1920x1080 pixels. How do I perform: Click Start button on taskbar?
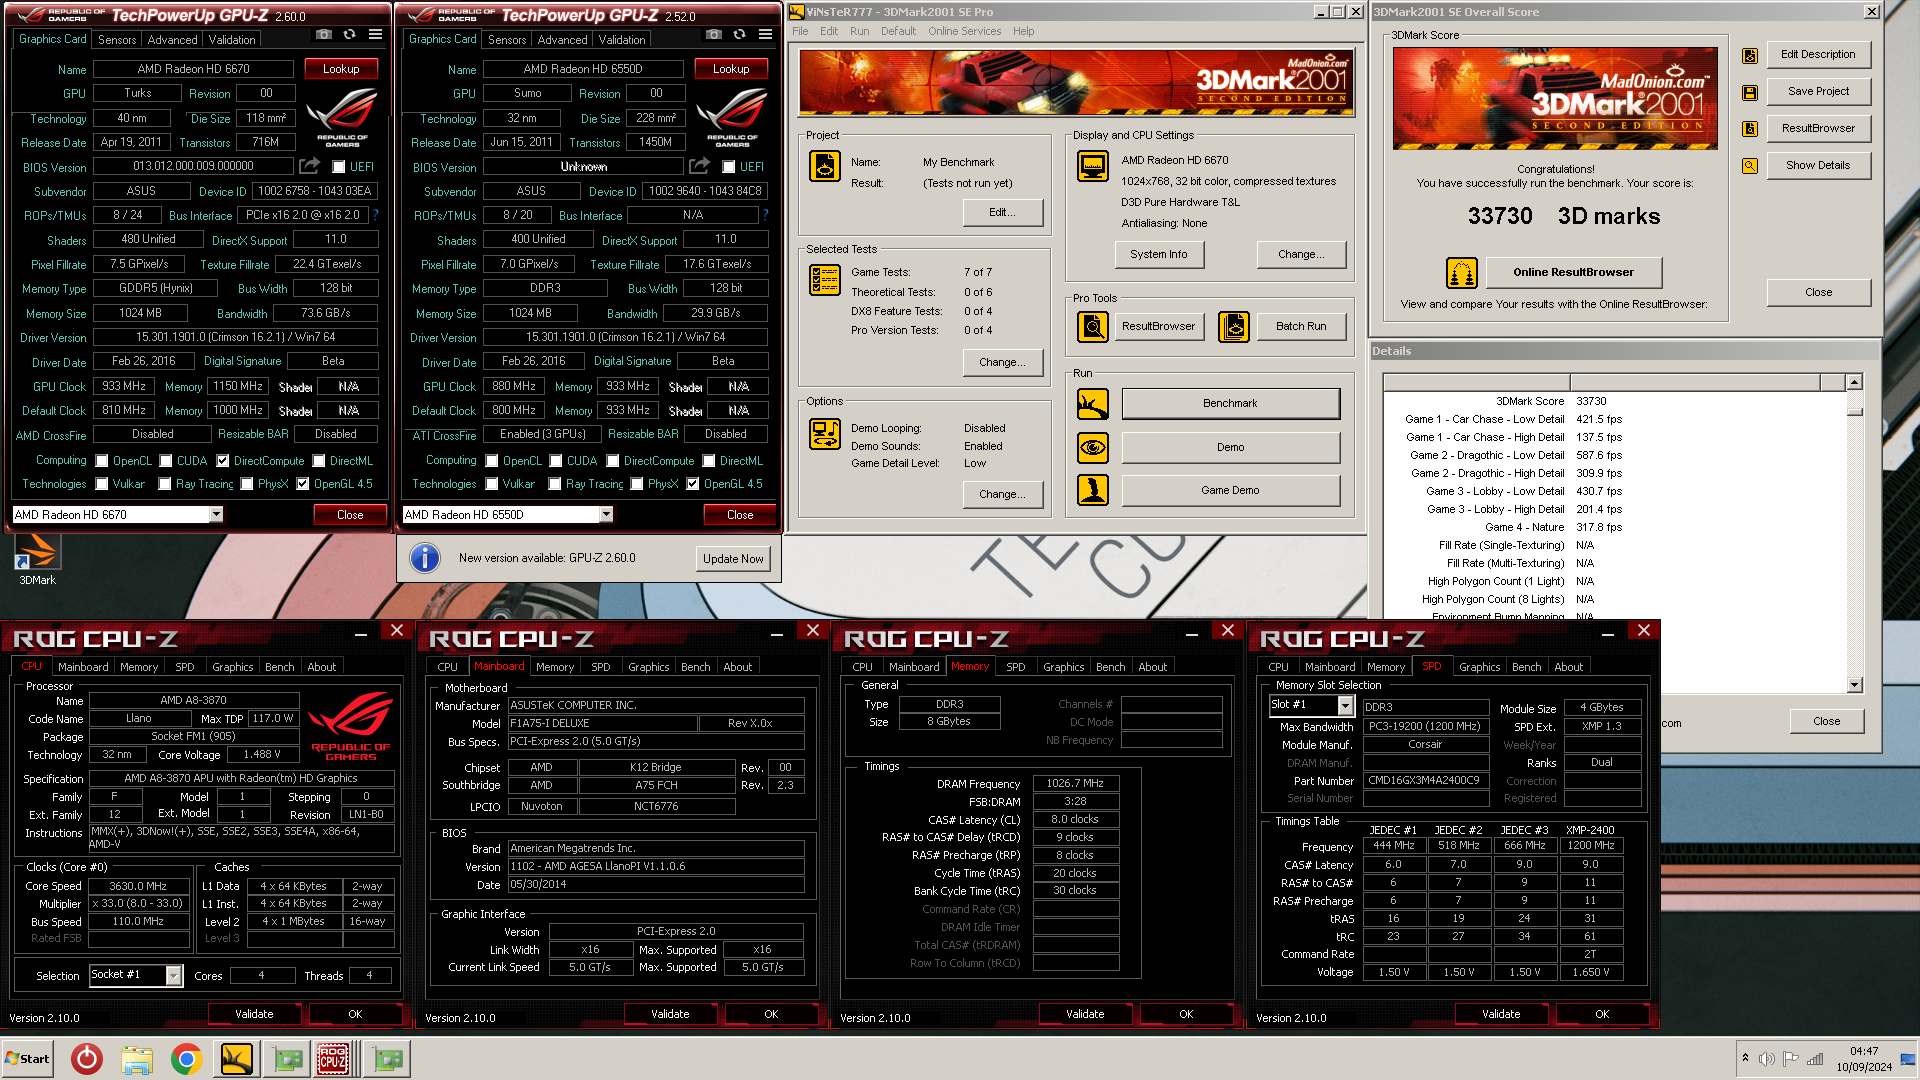coord(27,1059)
